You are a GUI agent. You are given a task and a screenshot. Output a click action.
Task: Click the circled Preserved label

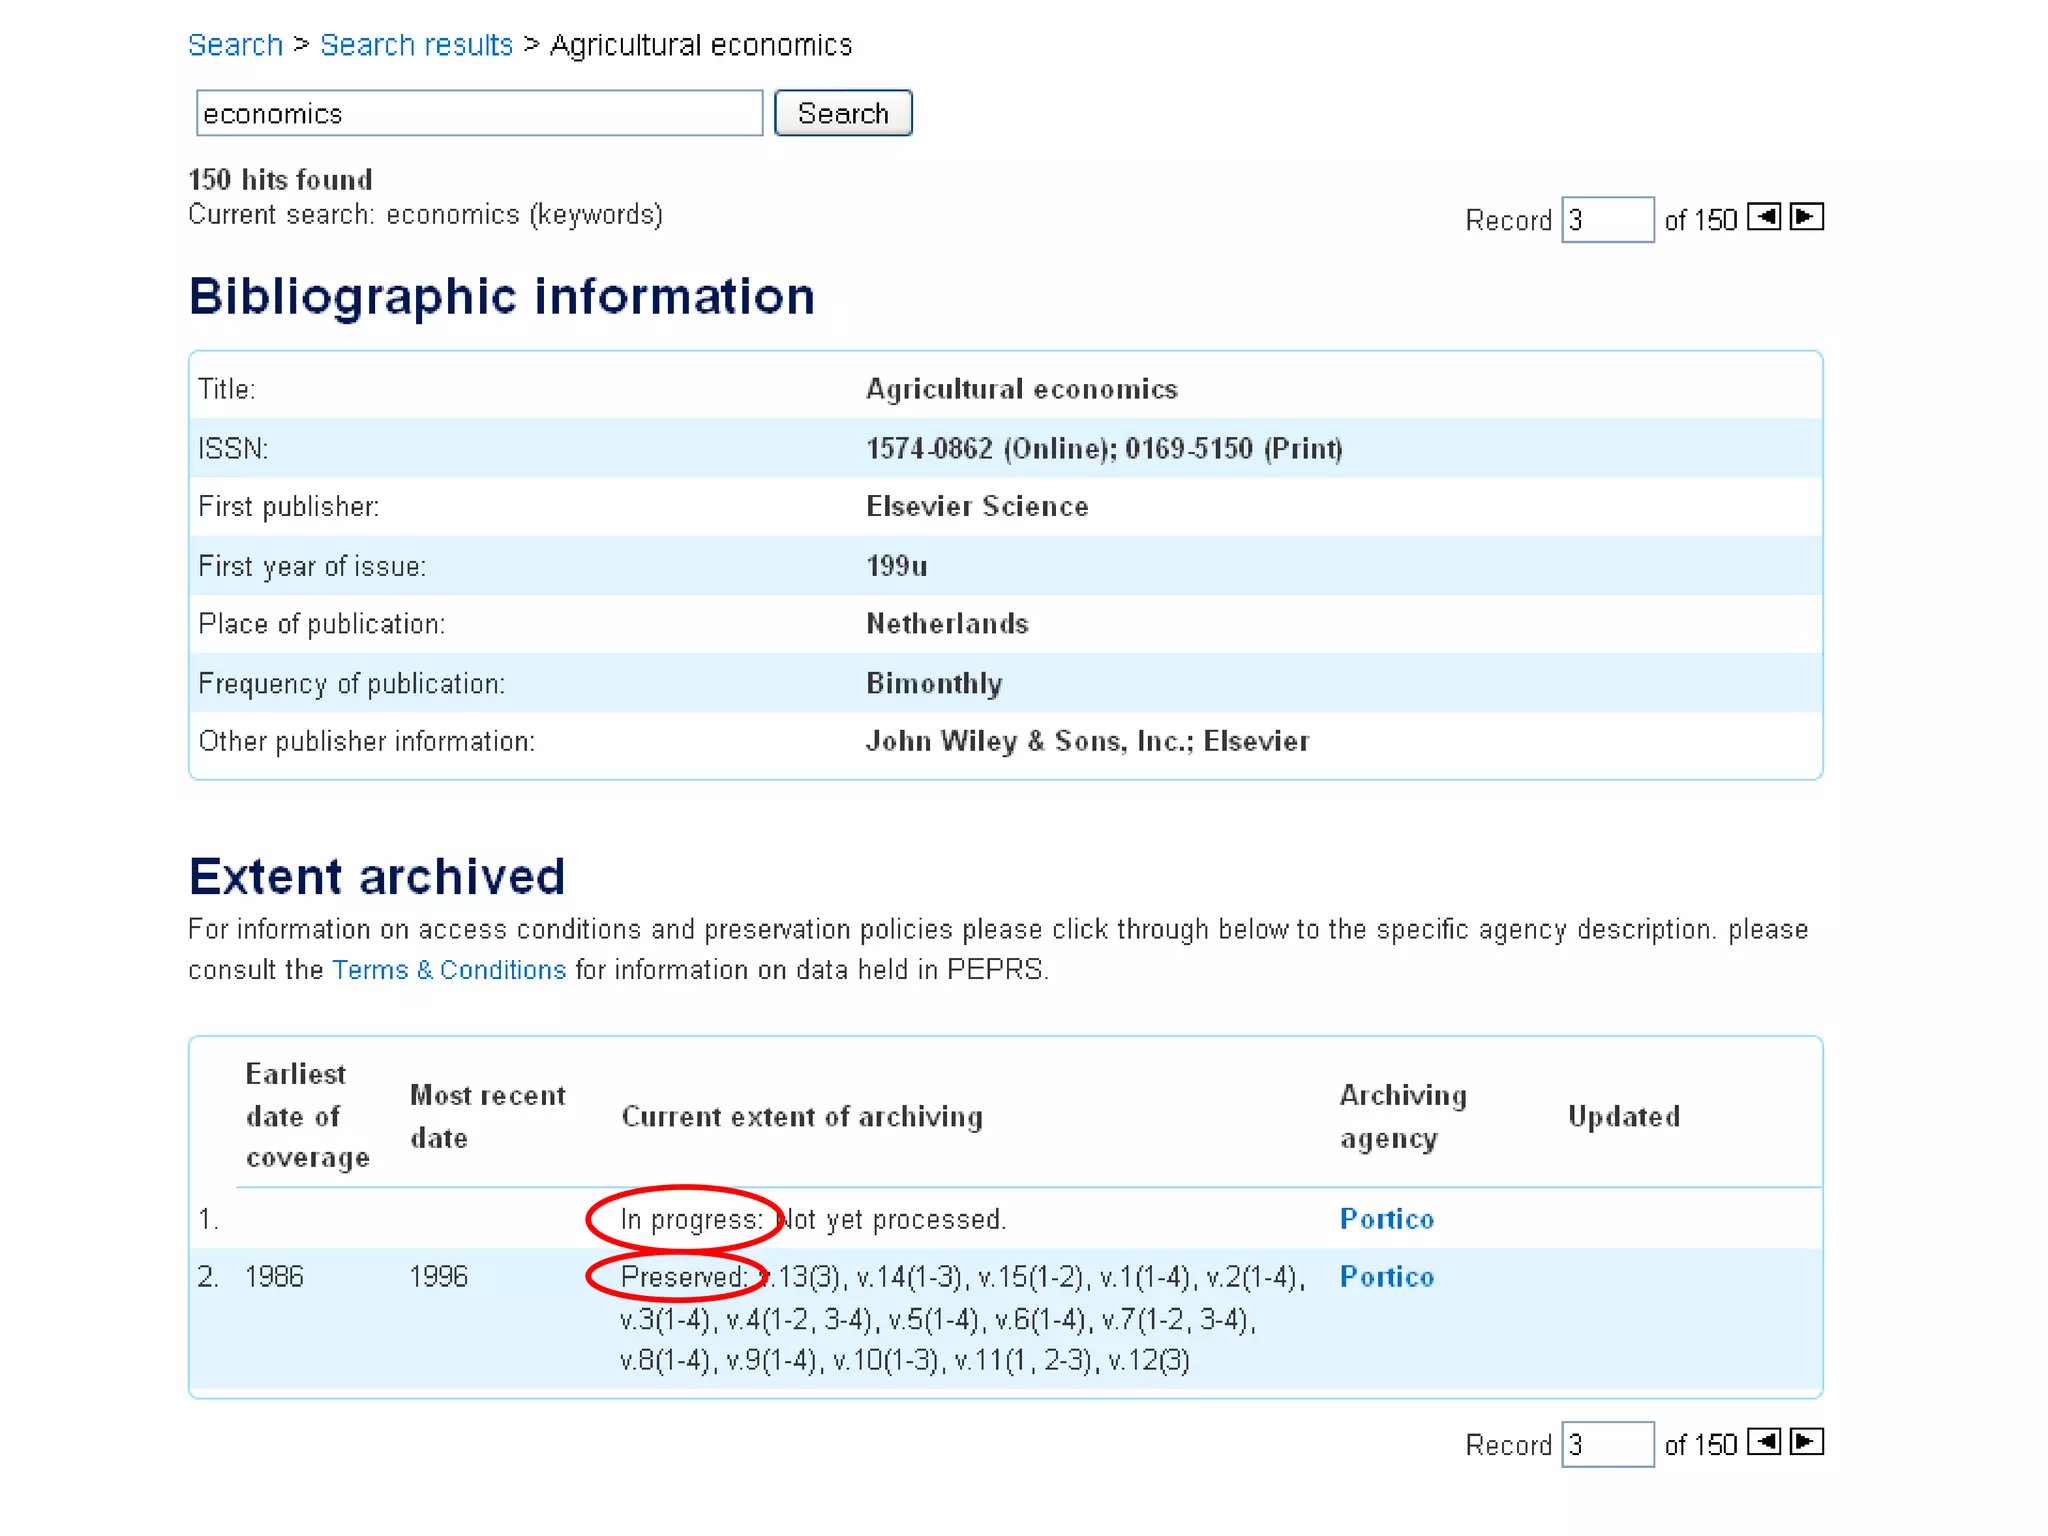682,1276
